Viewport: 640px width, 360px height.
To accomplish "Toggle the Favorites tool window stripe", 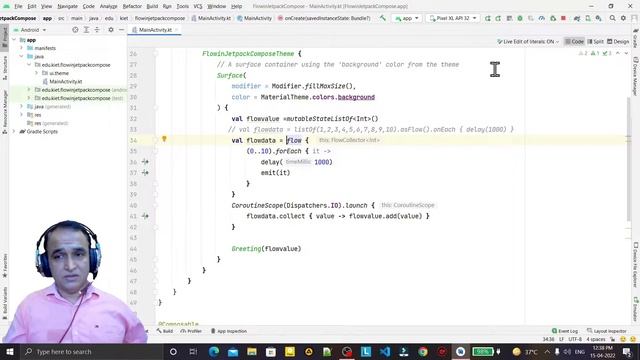I will [x=4, y=265].
